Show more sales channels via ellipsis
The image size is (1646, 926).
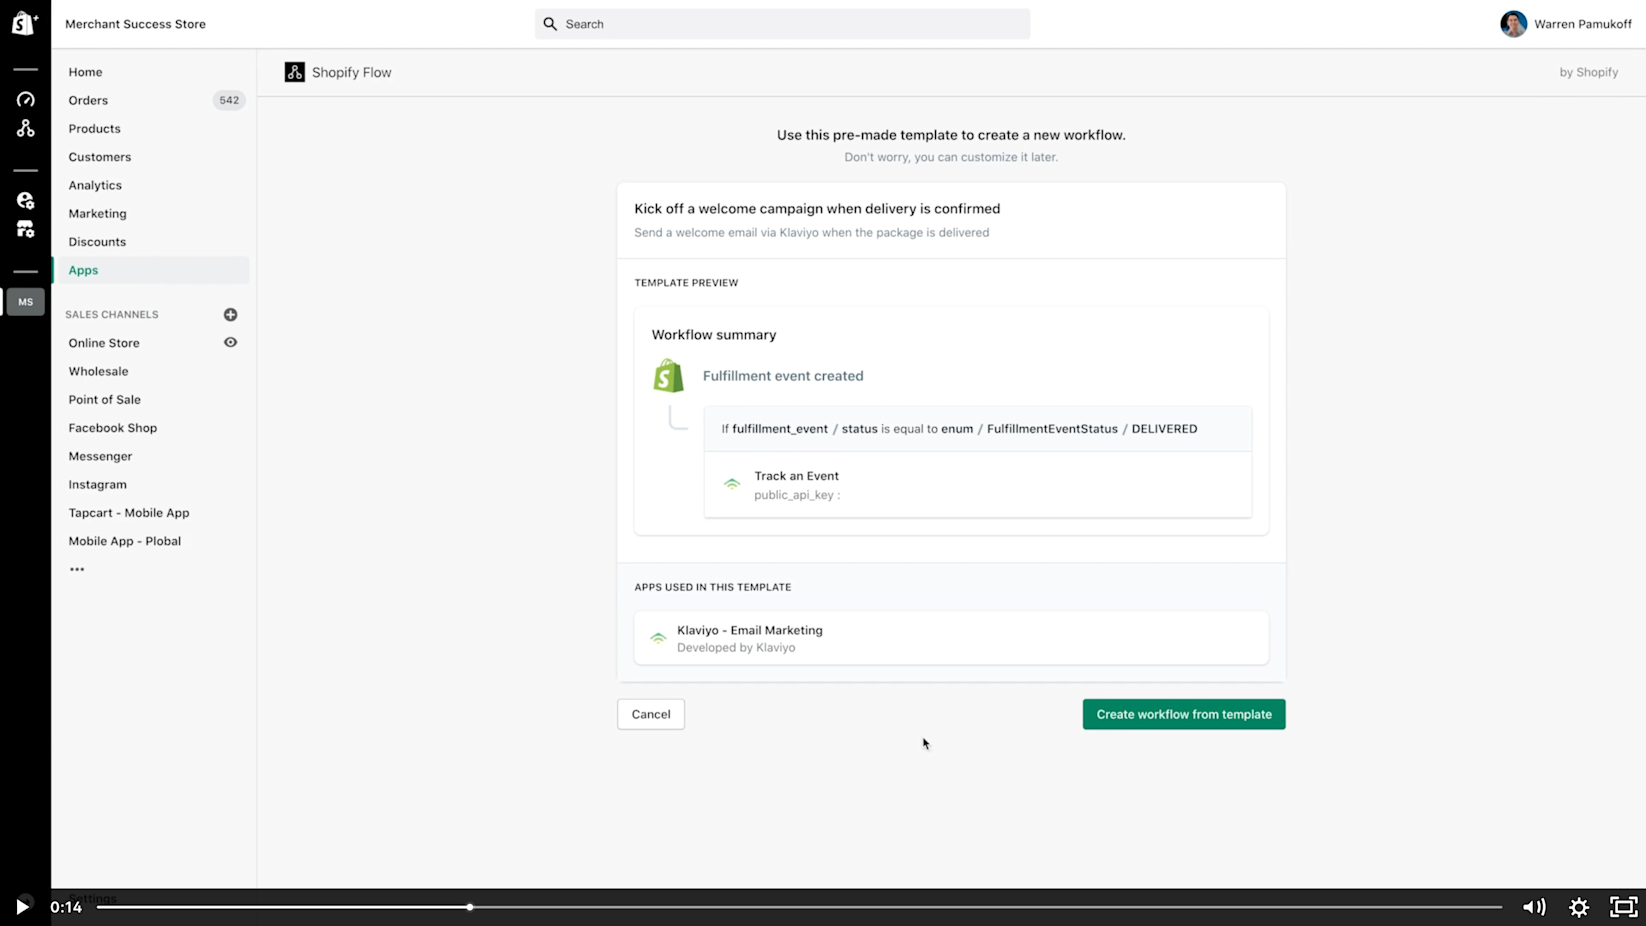[77, 569]
